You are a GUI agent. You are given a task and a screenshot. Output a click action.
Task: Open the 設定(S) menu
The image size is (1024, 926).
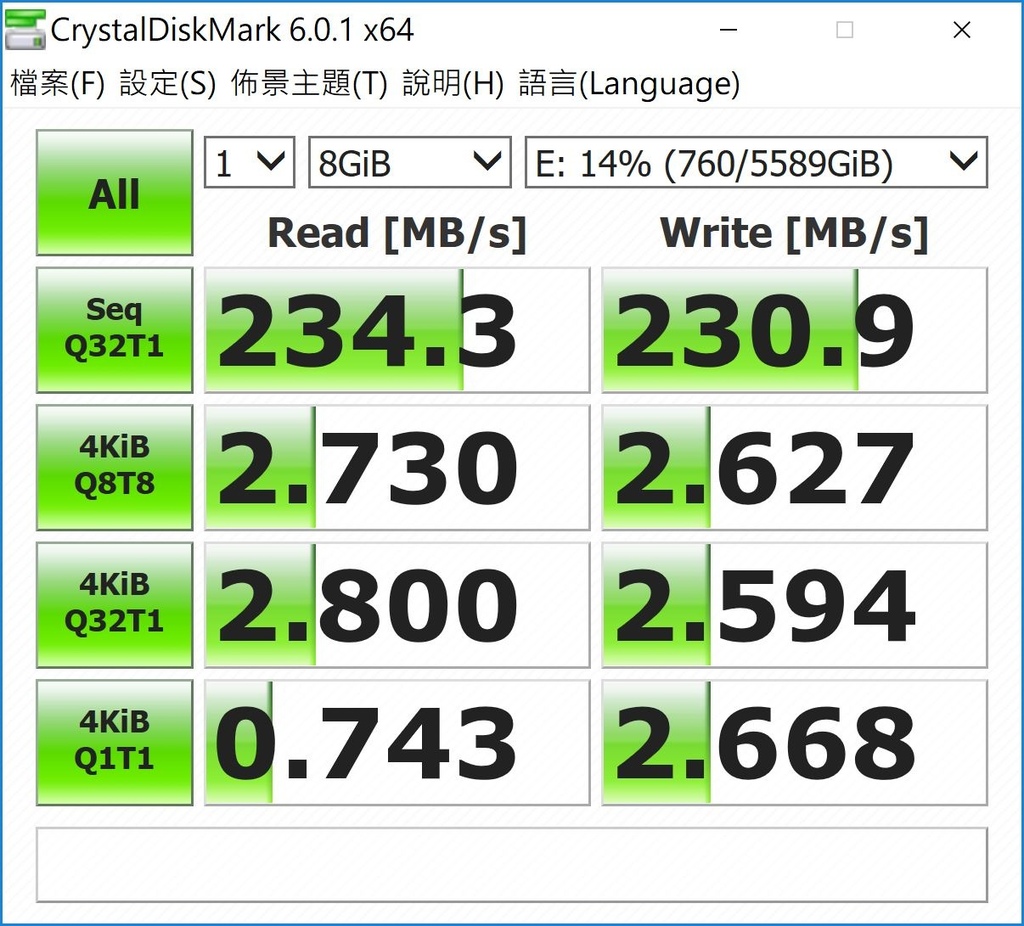click(167, 84)
